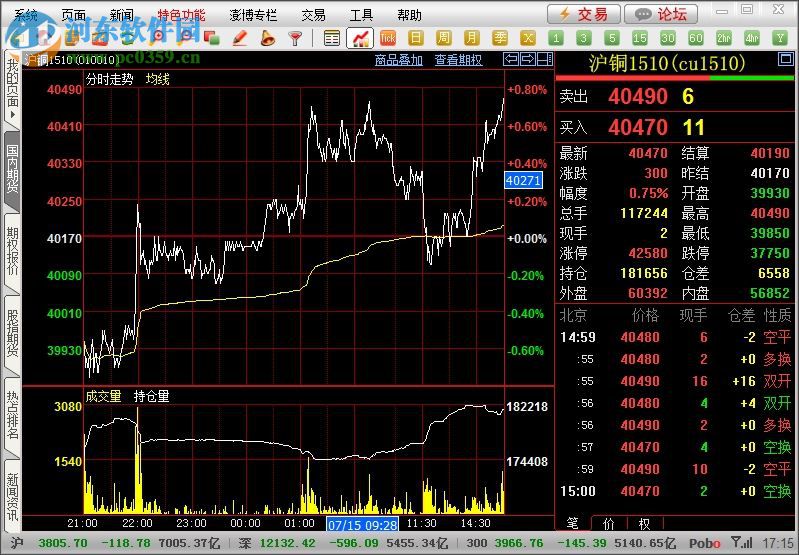Click the funnel filter icon
This screenshot has width=799, height=555.
coord(295,38)
